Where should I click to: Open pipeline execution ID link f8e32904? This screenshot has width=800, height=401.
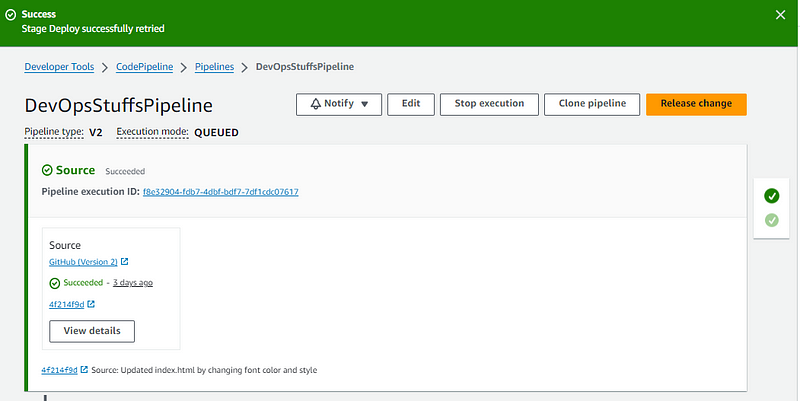pyautogui.click(x=220, y=192)
